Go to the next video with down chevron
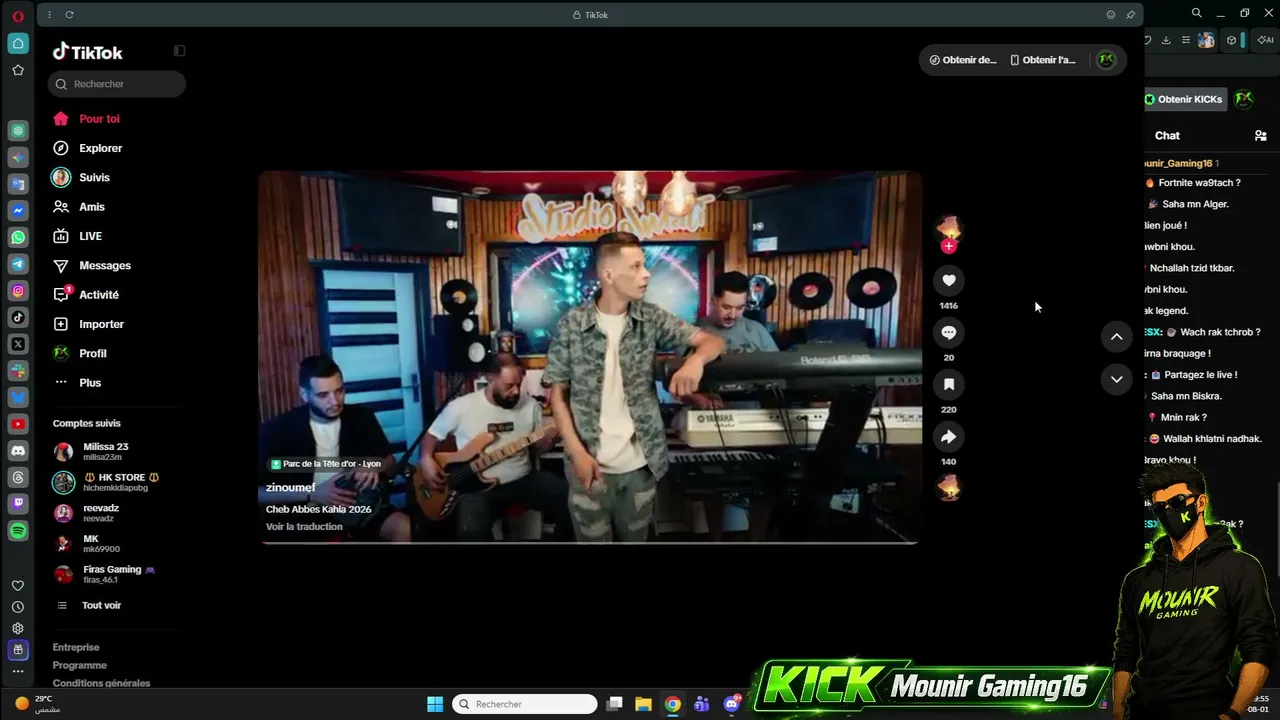Screen dimensions: 1280x720 click(1116, 379)
